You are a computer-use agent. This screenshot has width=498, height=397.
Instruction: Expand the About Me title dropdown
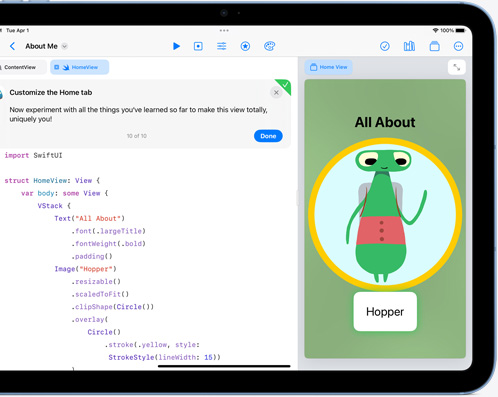pos(65,46)
